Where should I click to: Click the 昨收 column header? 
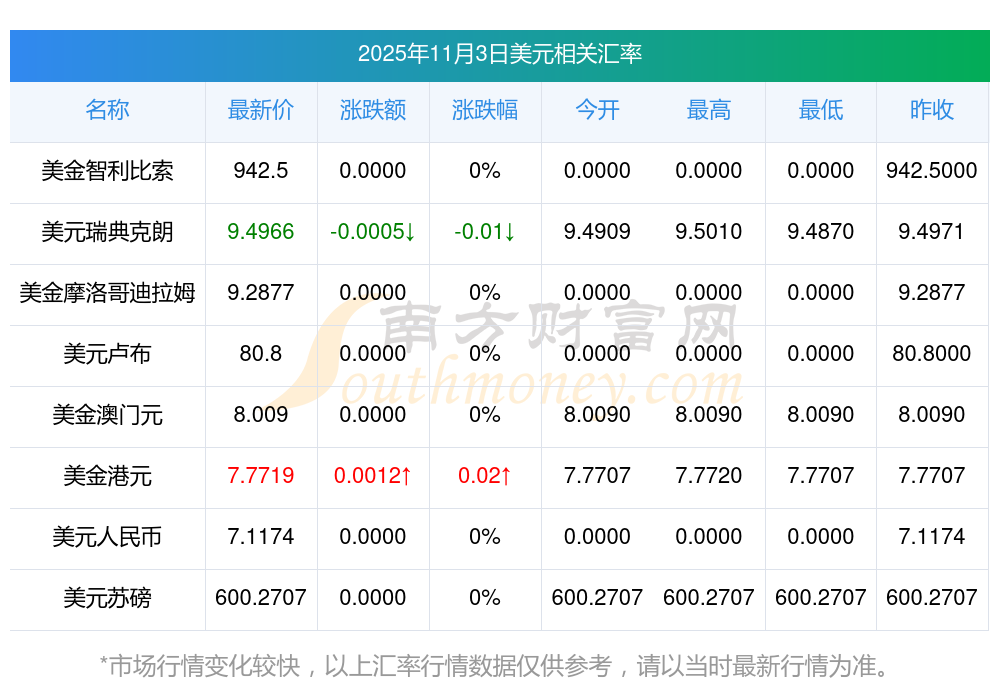(932, 111)
